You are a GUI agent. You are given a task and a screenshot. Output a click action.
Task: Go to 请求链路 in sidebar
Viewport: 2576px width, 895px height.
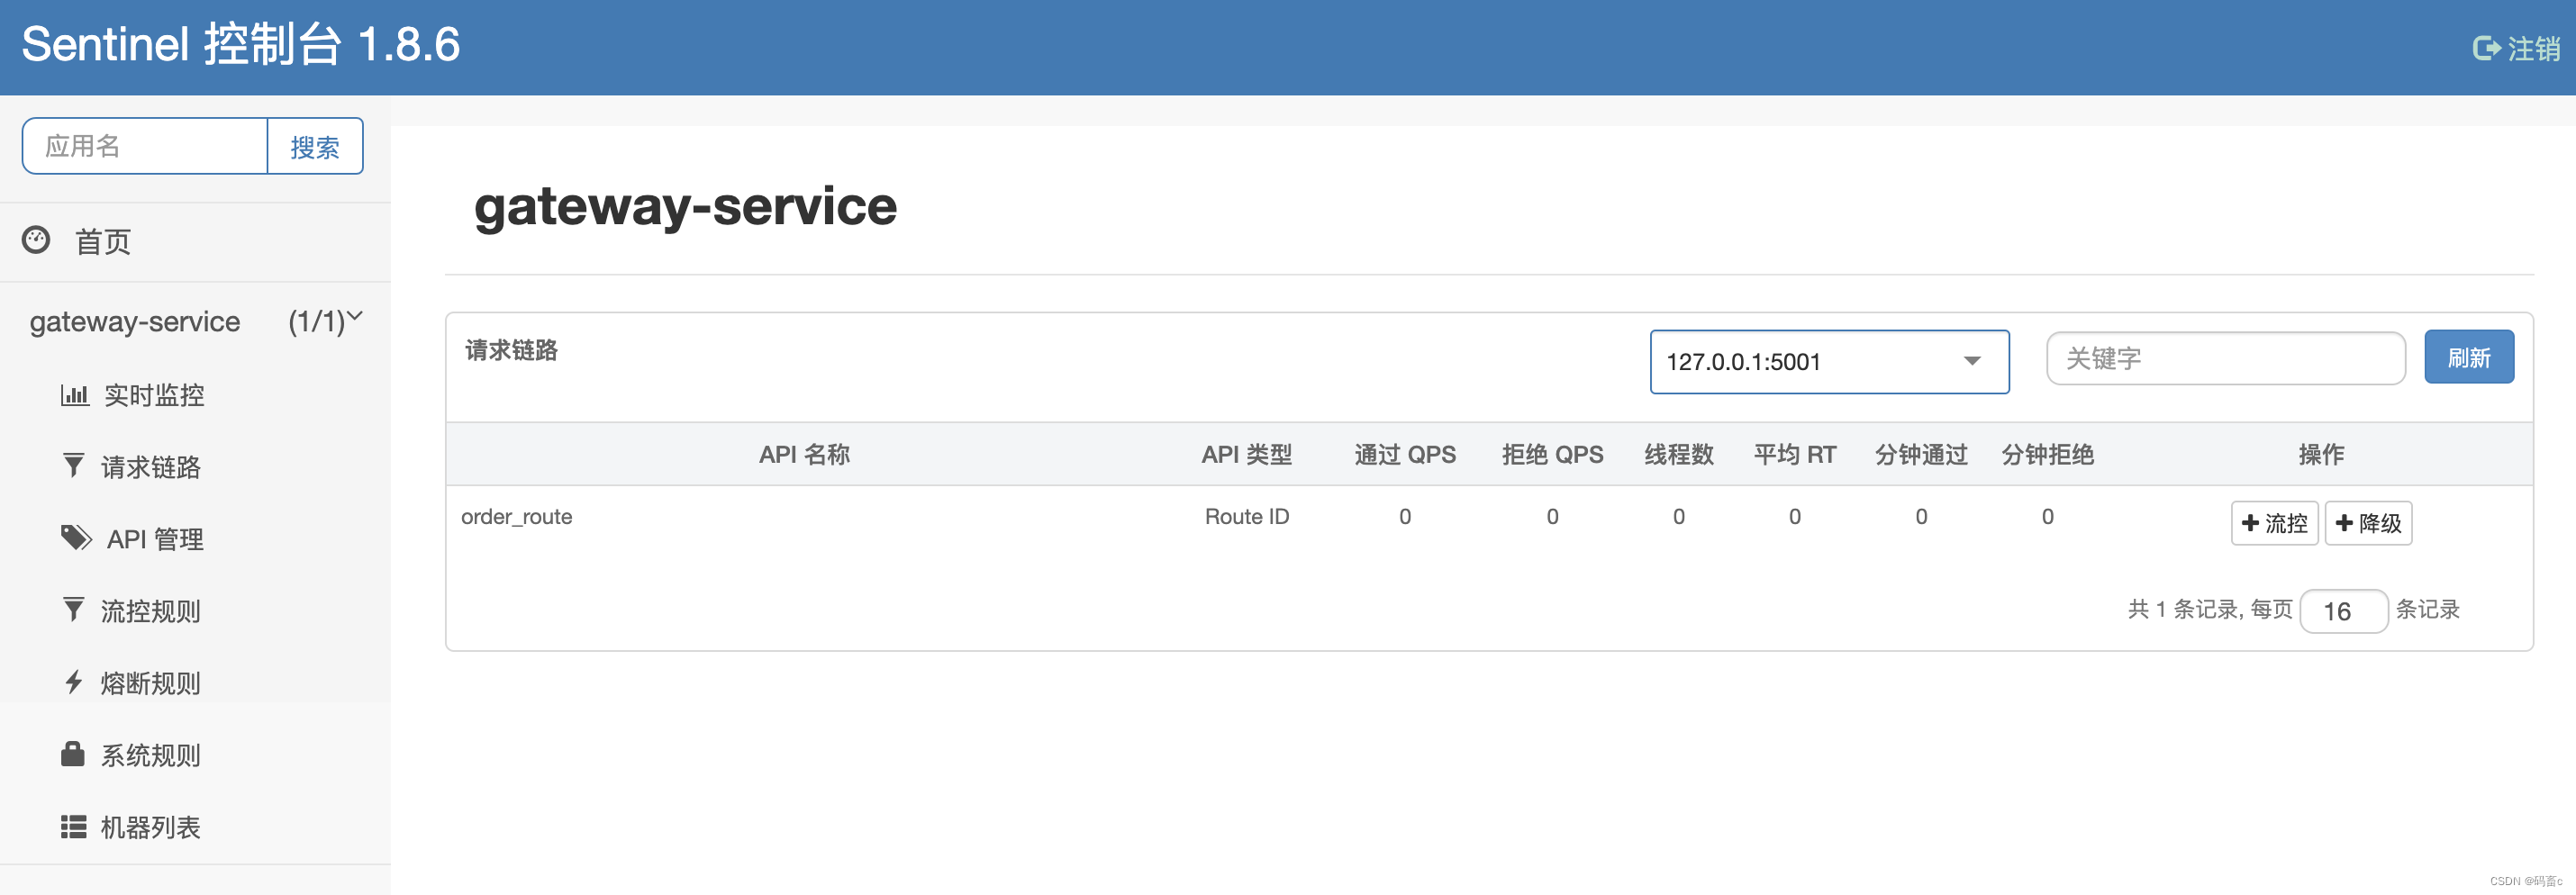[151, 467]
